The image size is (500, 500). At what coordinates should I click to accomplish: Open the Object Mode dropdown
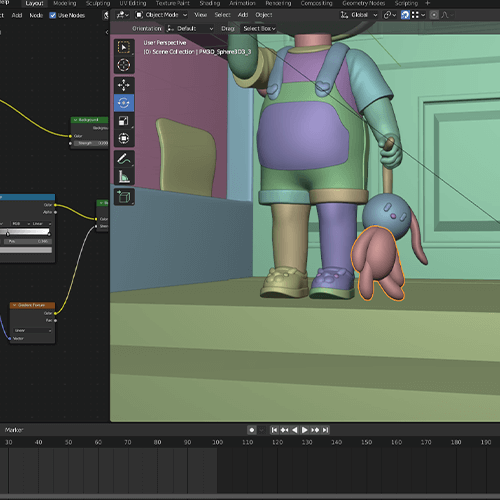[x=161, y=15]
